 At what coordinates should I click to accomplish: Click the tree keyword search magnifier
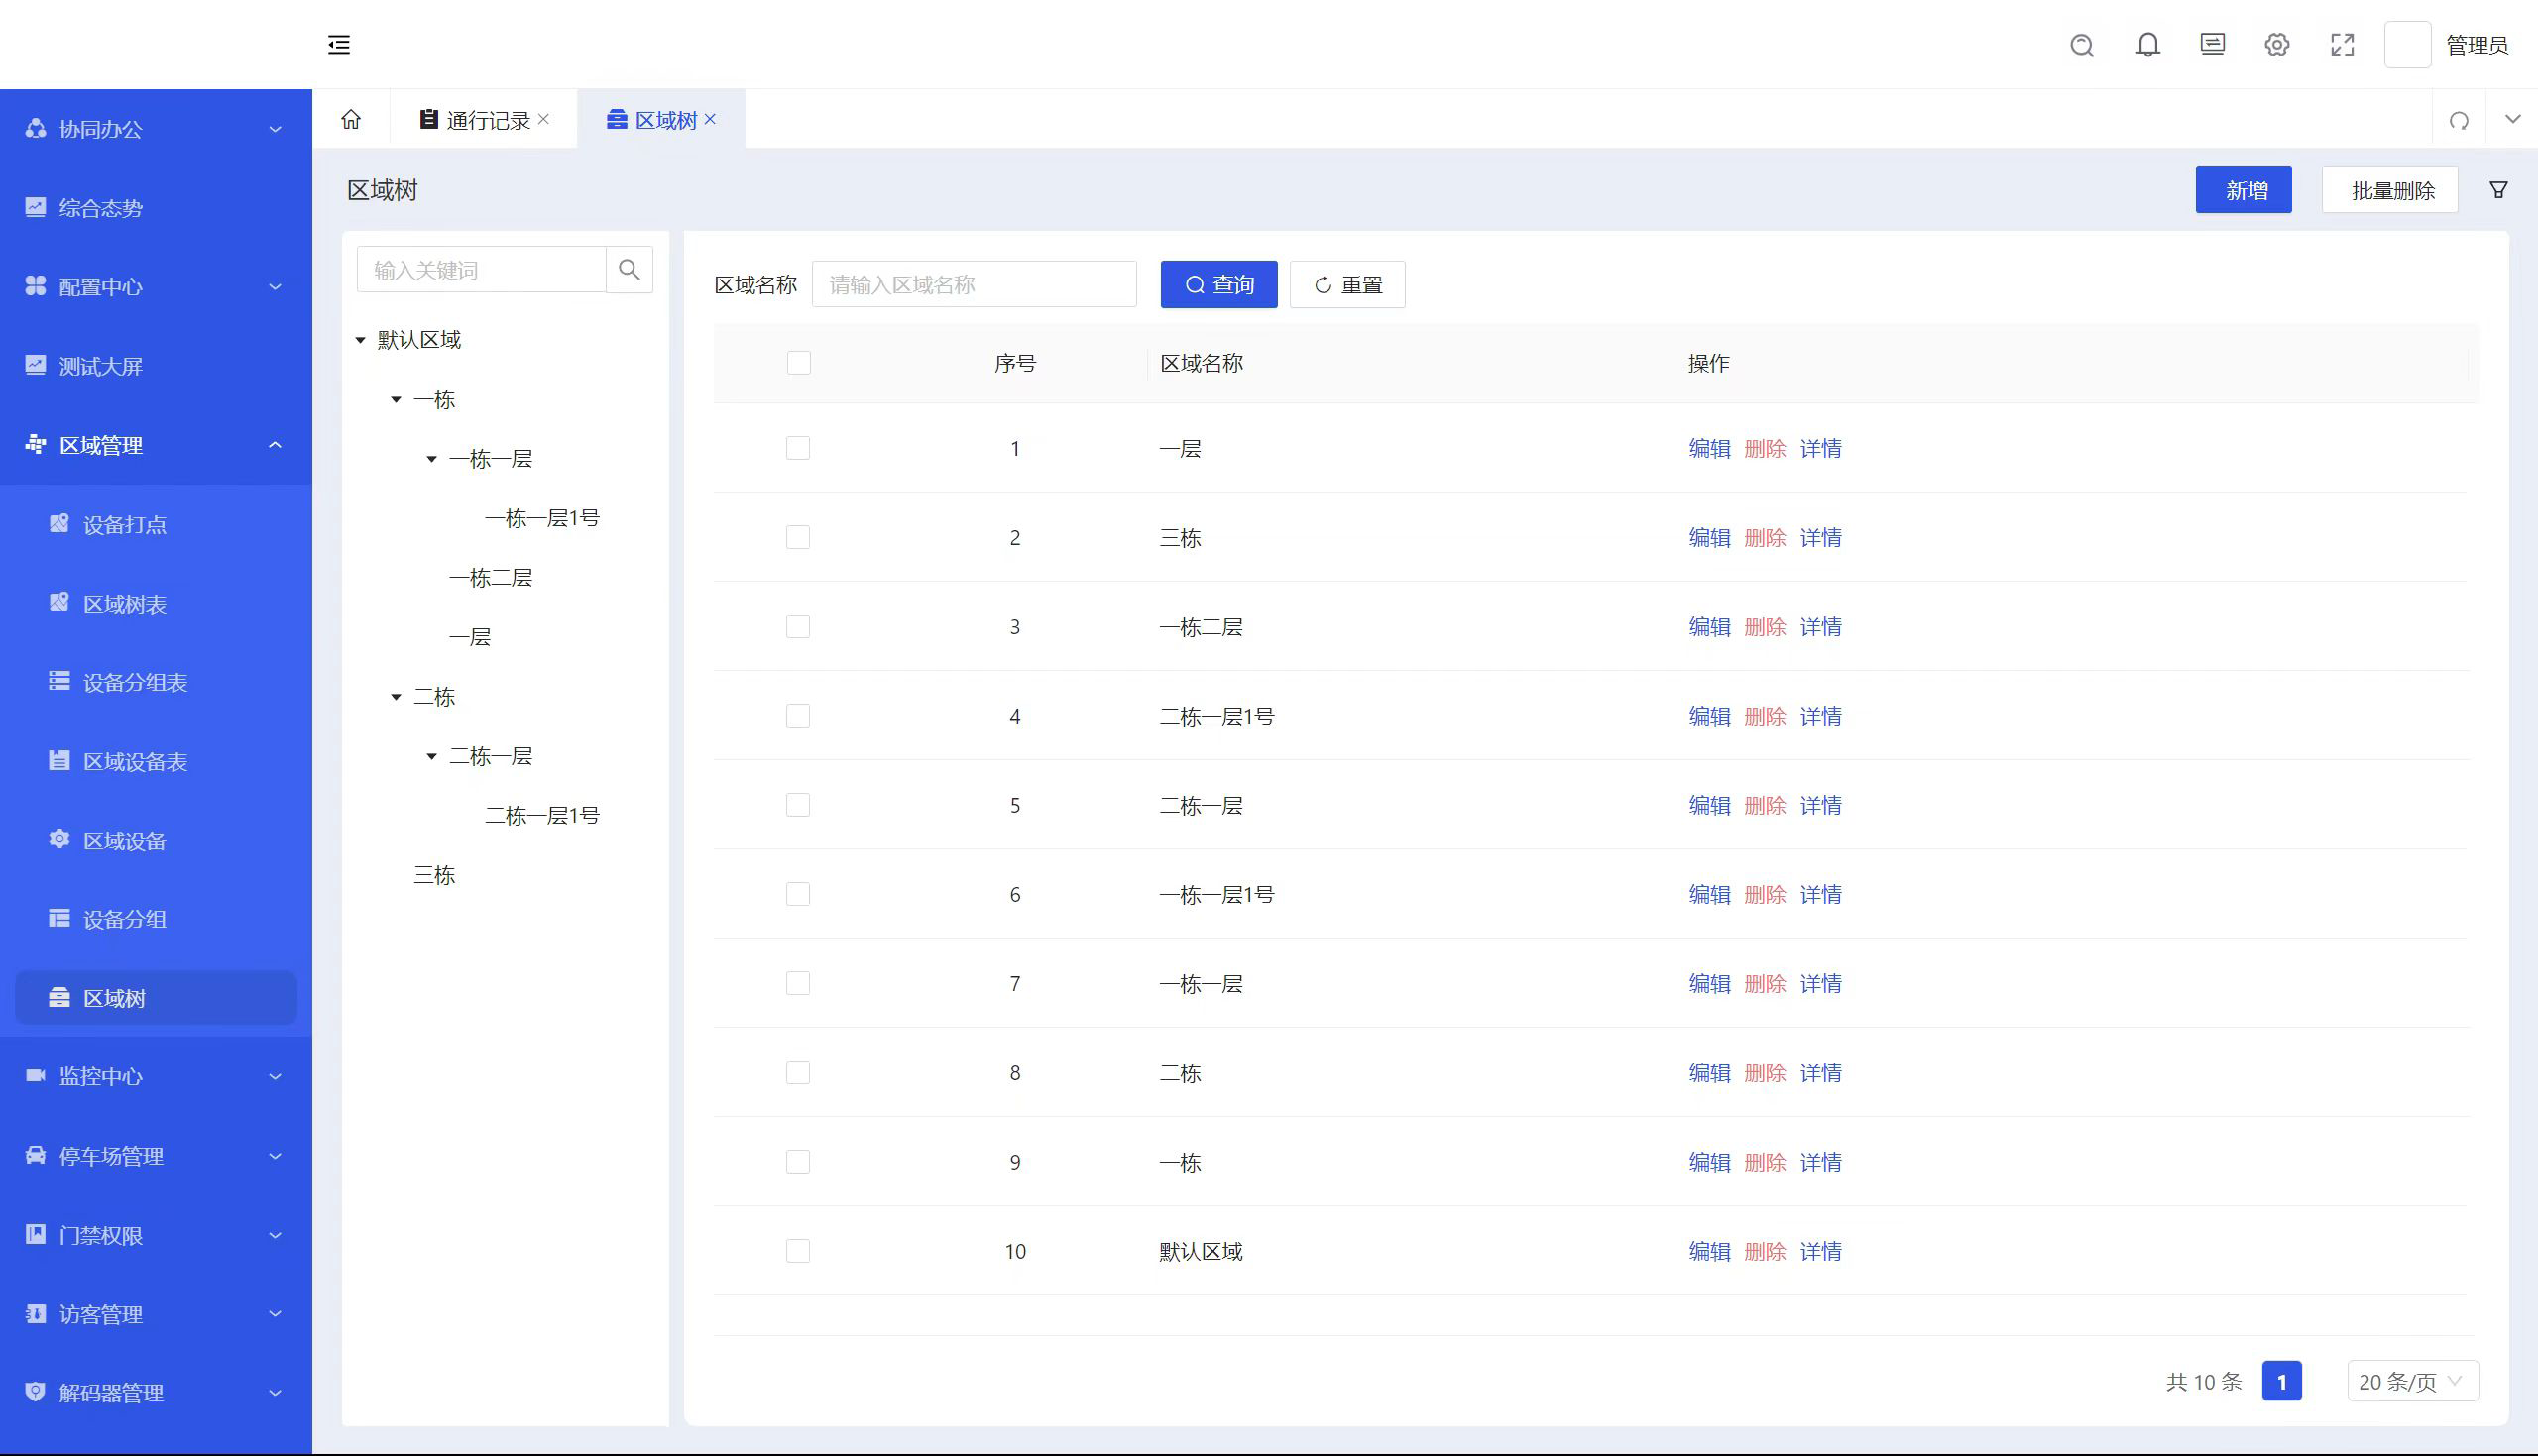(x=629, y=270)
